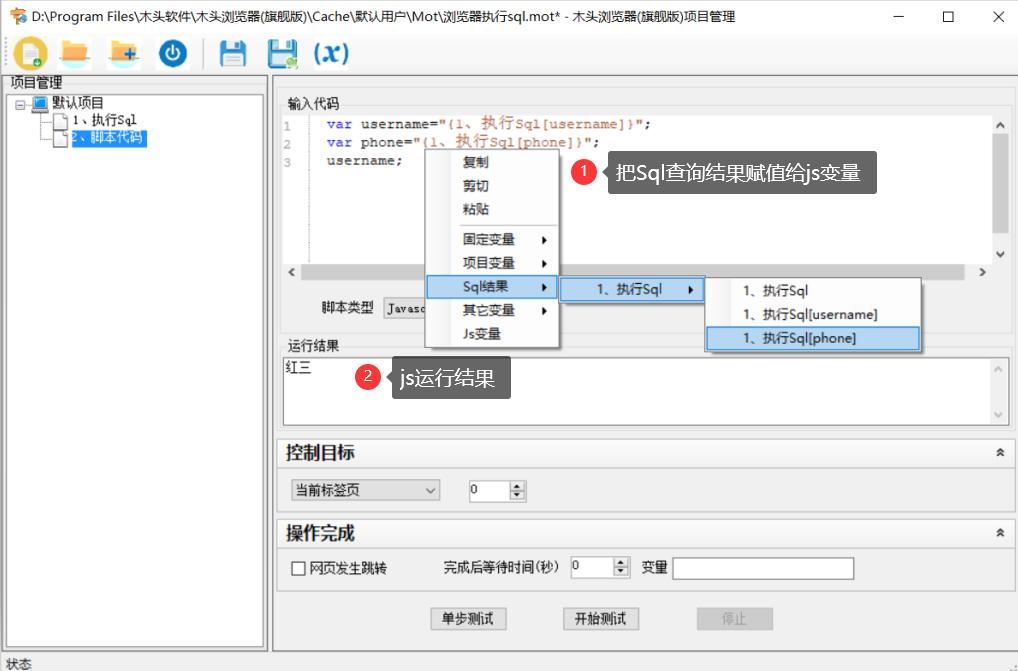Viewport: 1018px width, 671px height.
Task: Click the save-as toolbar icon
Action: [x=283, y=54]
